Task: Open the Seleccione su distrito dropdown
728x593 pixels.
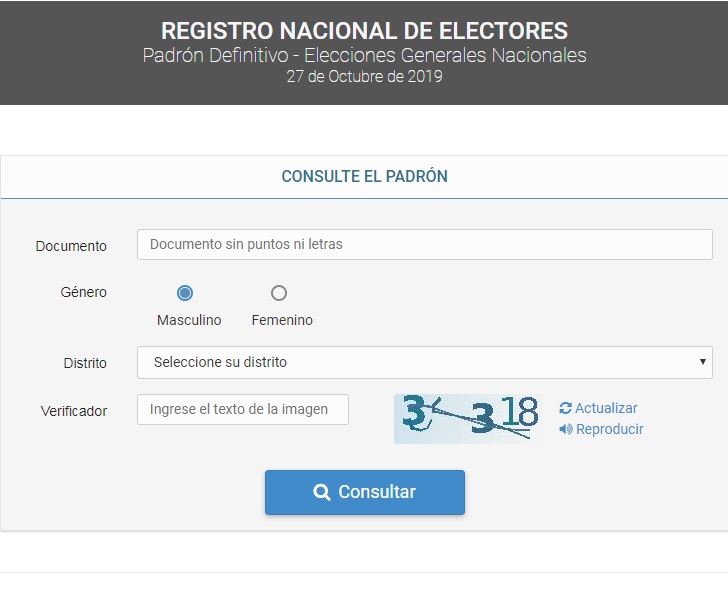Action: click(x=424, y=362)
